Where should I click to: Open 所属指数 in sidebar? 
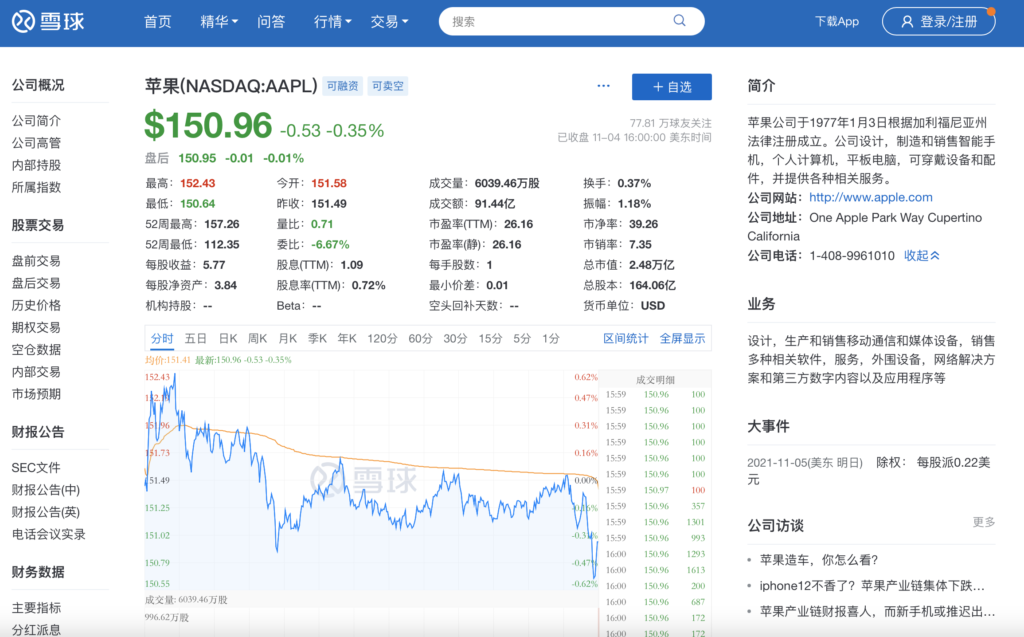click(x=36, y=188)
